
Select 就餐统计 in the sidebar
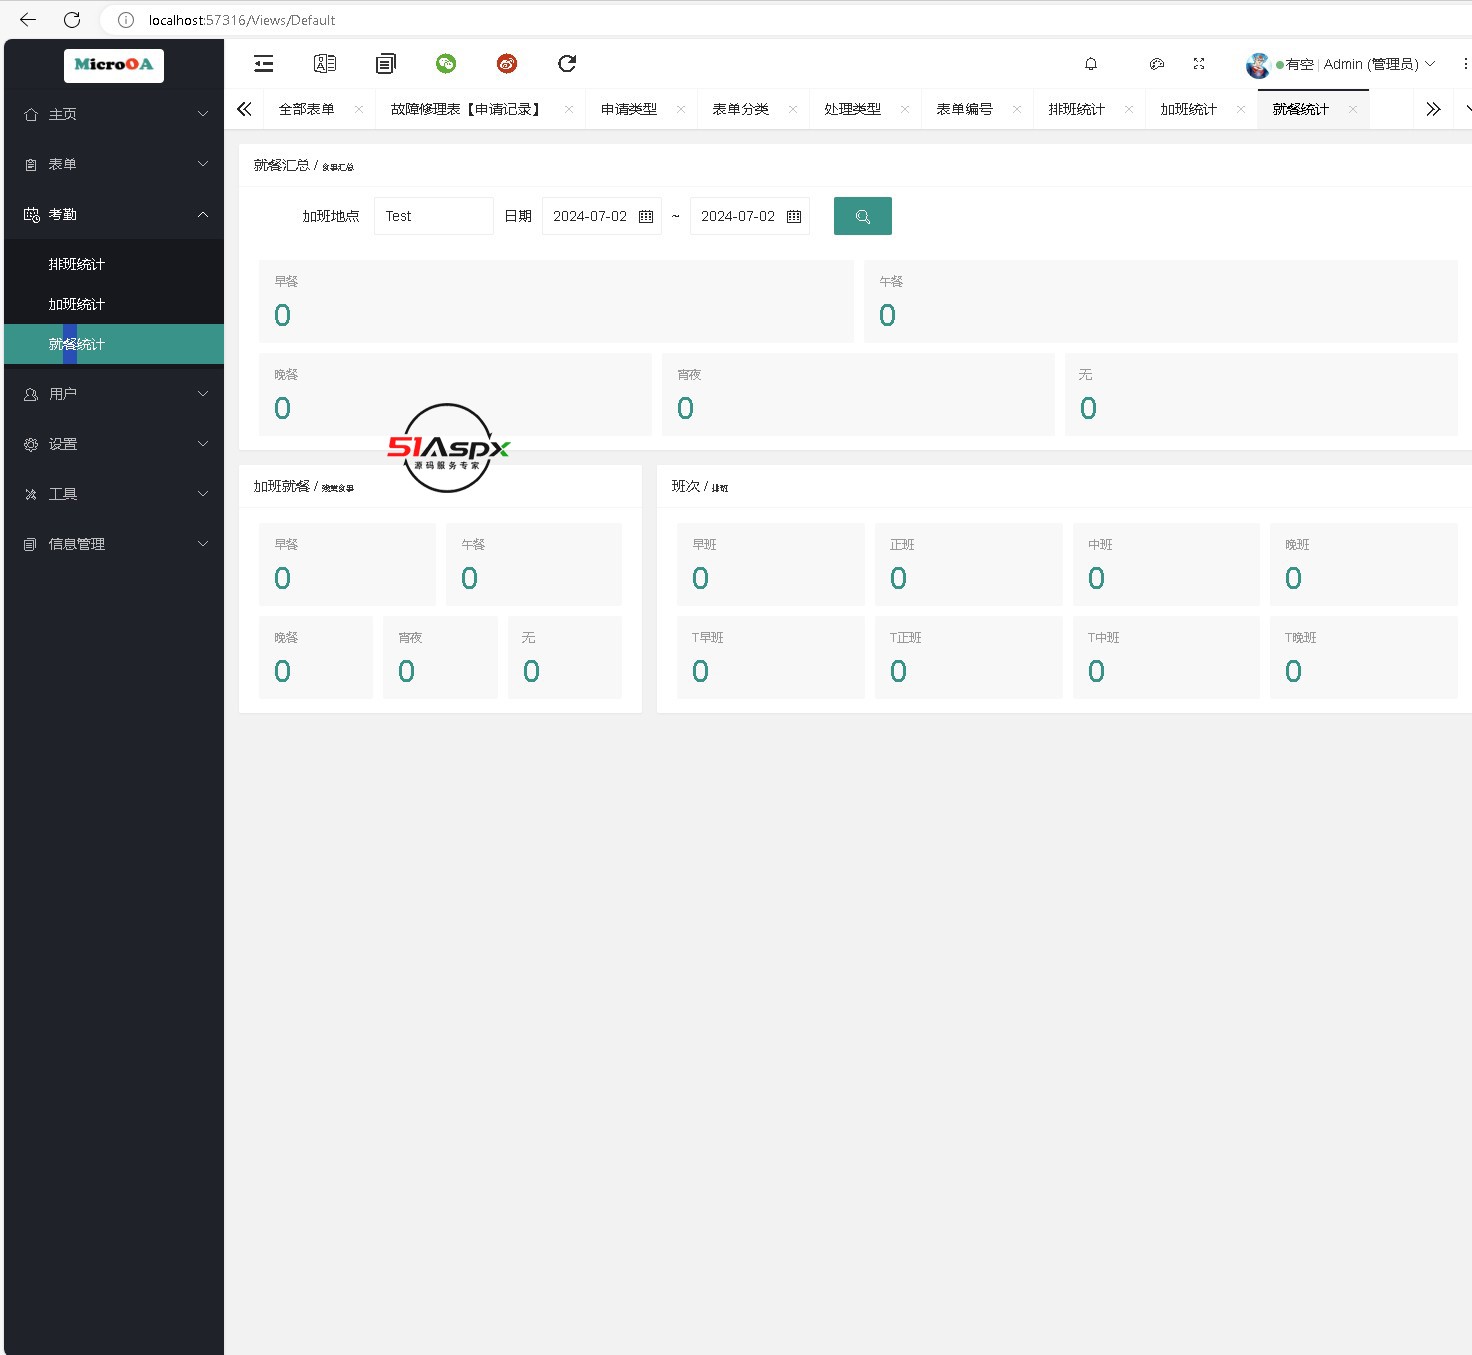click(114, 344)
